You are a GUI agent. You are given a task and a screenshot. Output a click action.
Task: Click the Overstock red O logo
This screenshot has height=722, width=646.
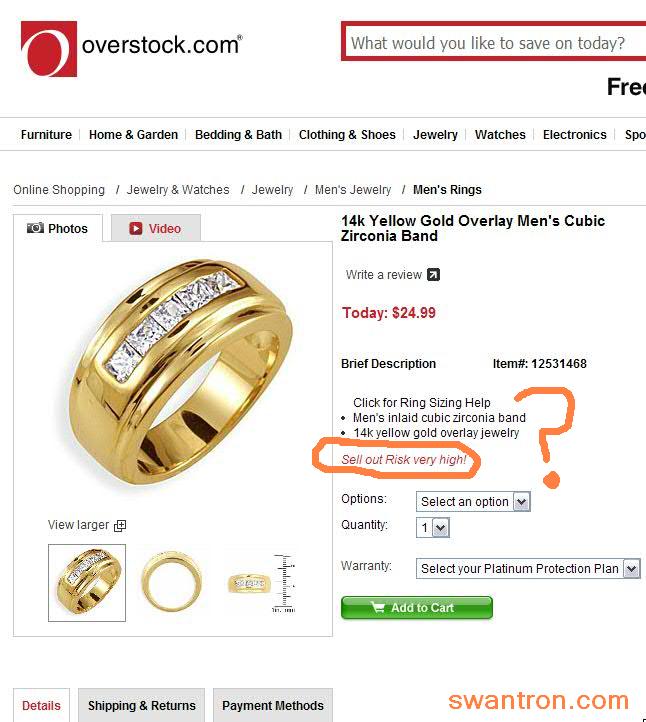49,49
